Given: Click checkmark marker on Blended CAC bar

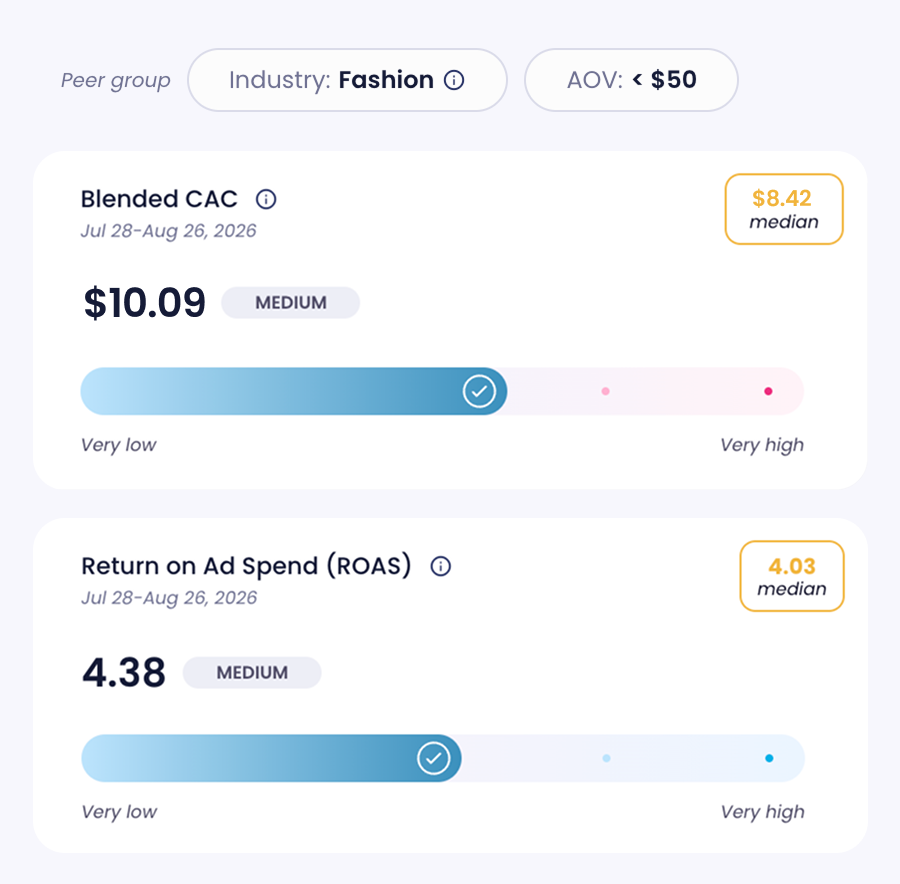Looking at the screenshot, I should pyautogui.click(x=479, y=391).
